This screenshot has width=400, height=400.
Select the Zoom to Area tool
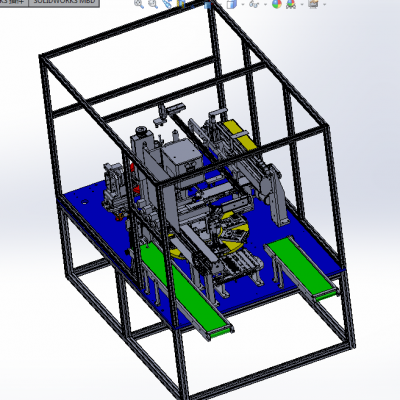click(x=153, y=4)
